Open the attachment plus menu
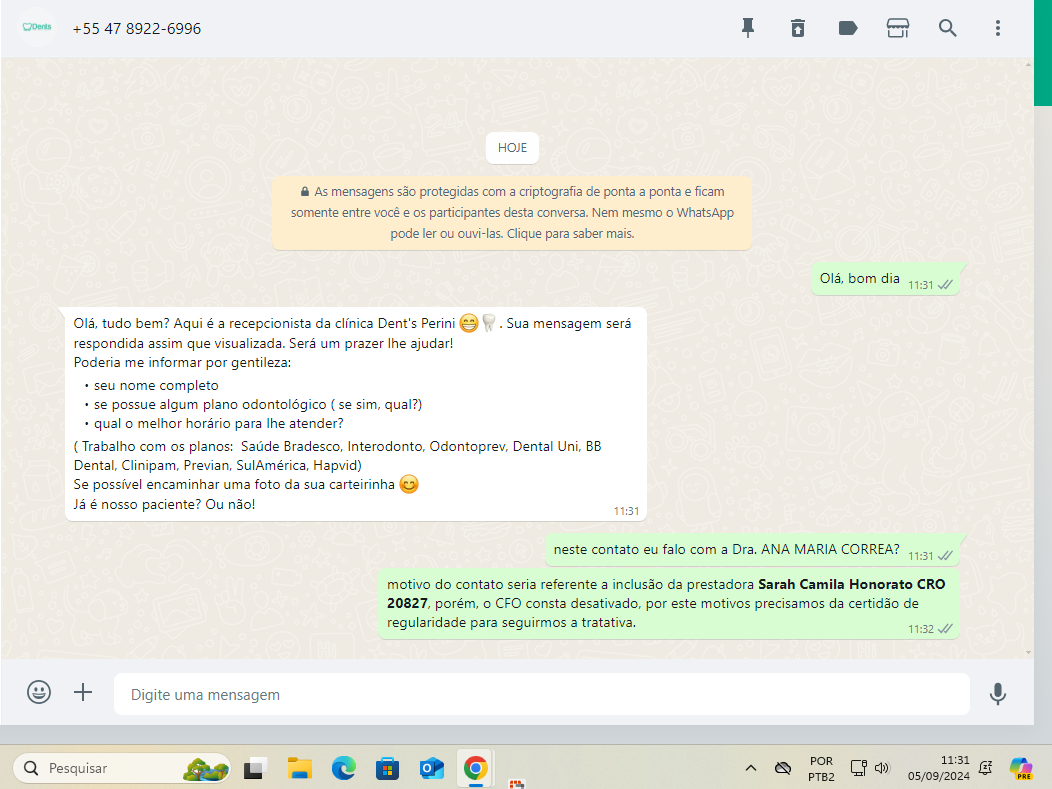Image resolution: width=1052 pixels, height=789 pixels. [x=83, y=692]
